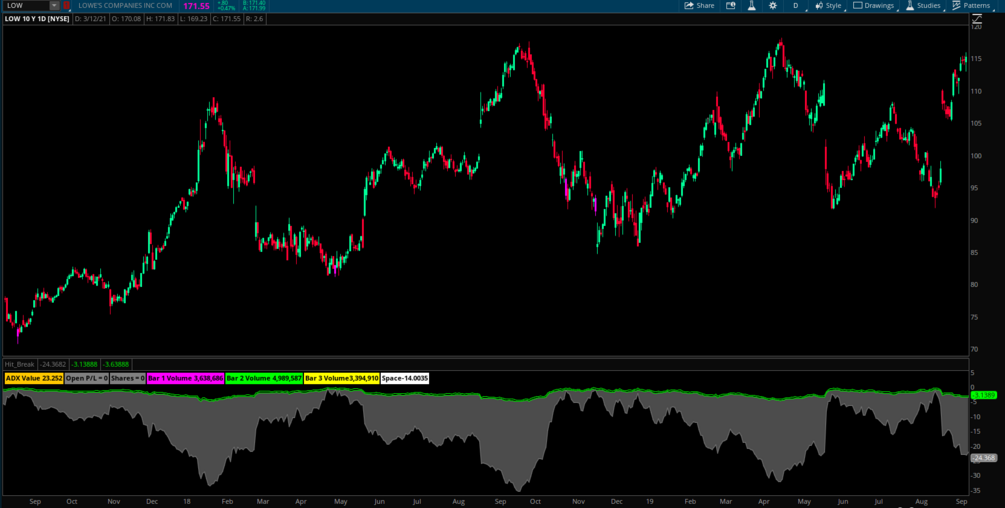This screenshot has height=508, width=1005.
Task: Click the LOWE'S COMPANIES INC COM description
Action: pos(125,5)
